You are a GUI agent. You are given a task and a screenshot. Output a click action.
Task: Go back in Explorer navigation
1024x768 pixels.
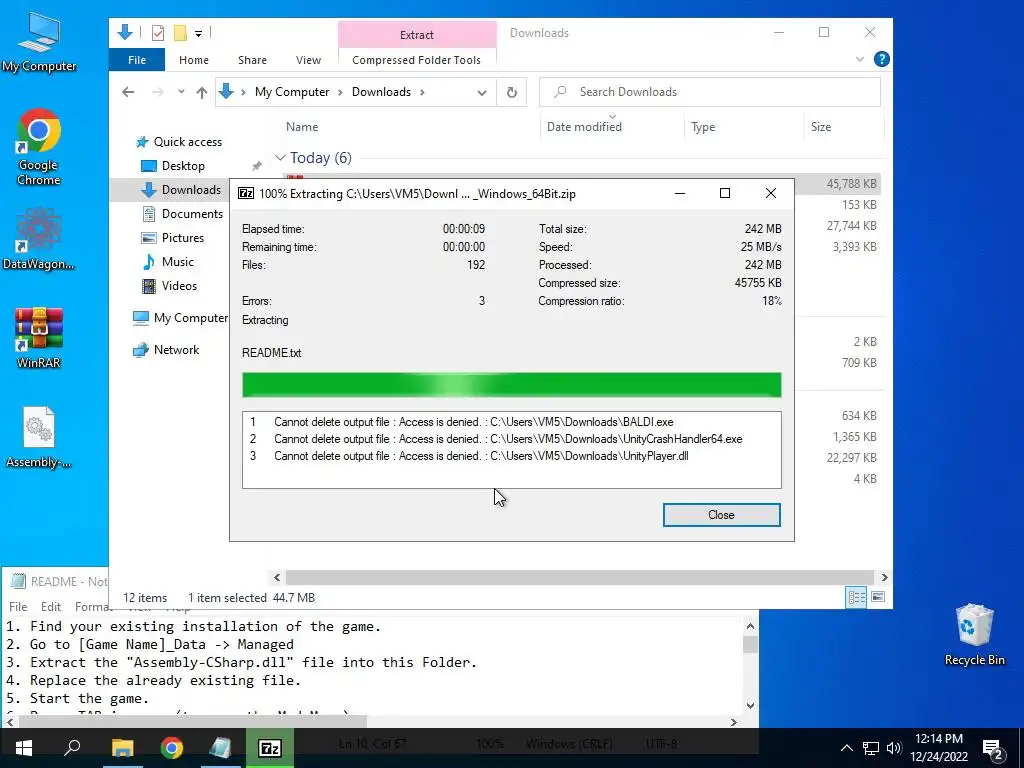point(128,92)
